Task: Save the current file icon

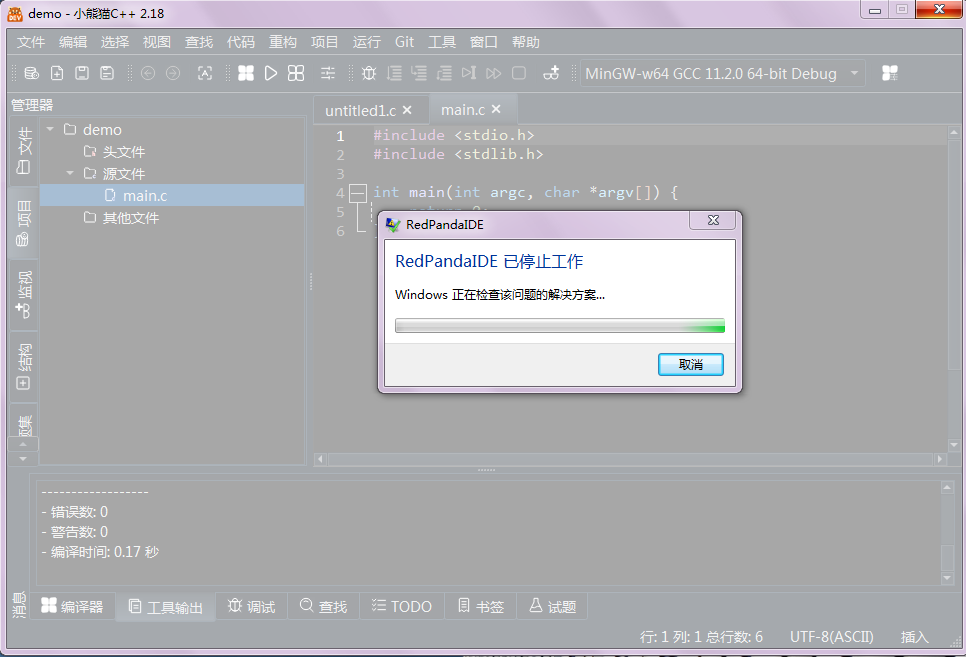Action: point(82,73)
